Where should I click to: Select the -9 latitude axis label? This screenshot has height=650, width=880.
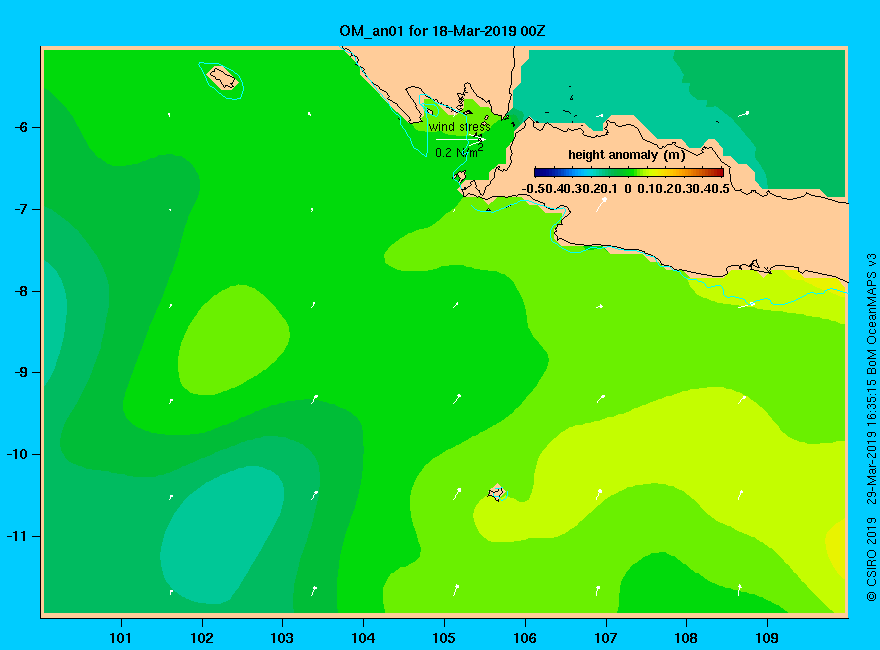coord(21,373)
